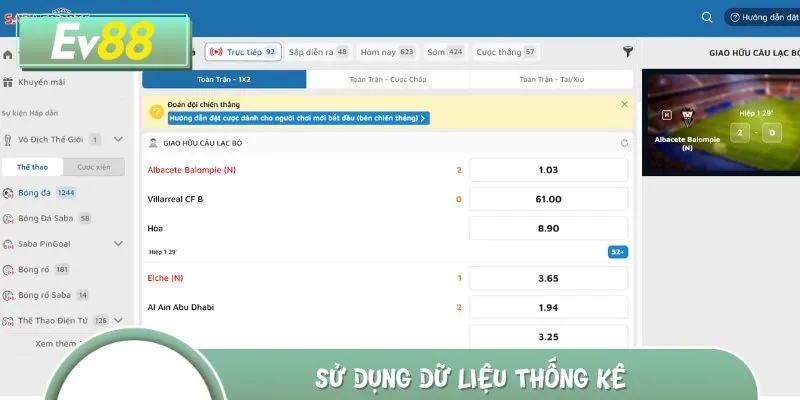The height and width of the screenshot is (400, 800).
Task: Click the yellow question mark hint icon
Action: tap(157, 112)
